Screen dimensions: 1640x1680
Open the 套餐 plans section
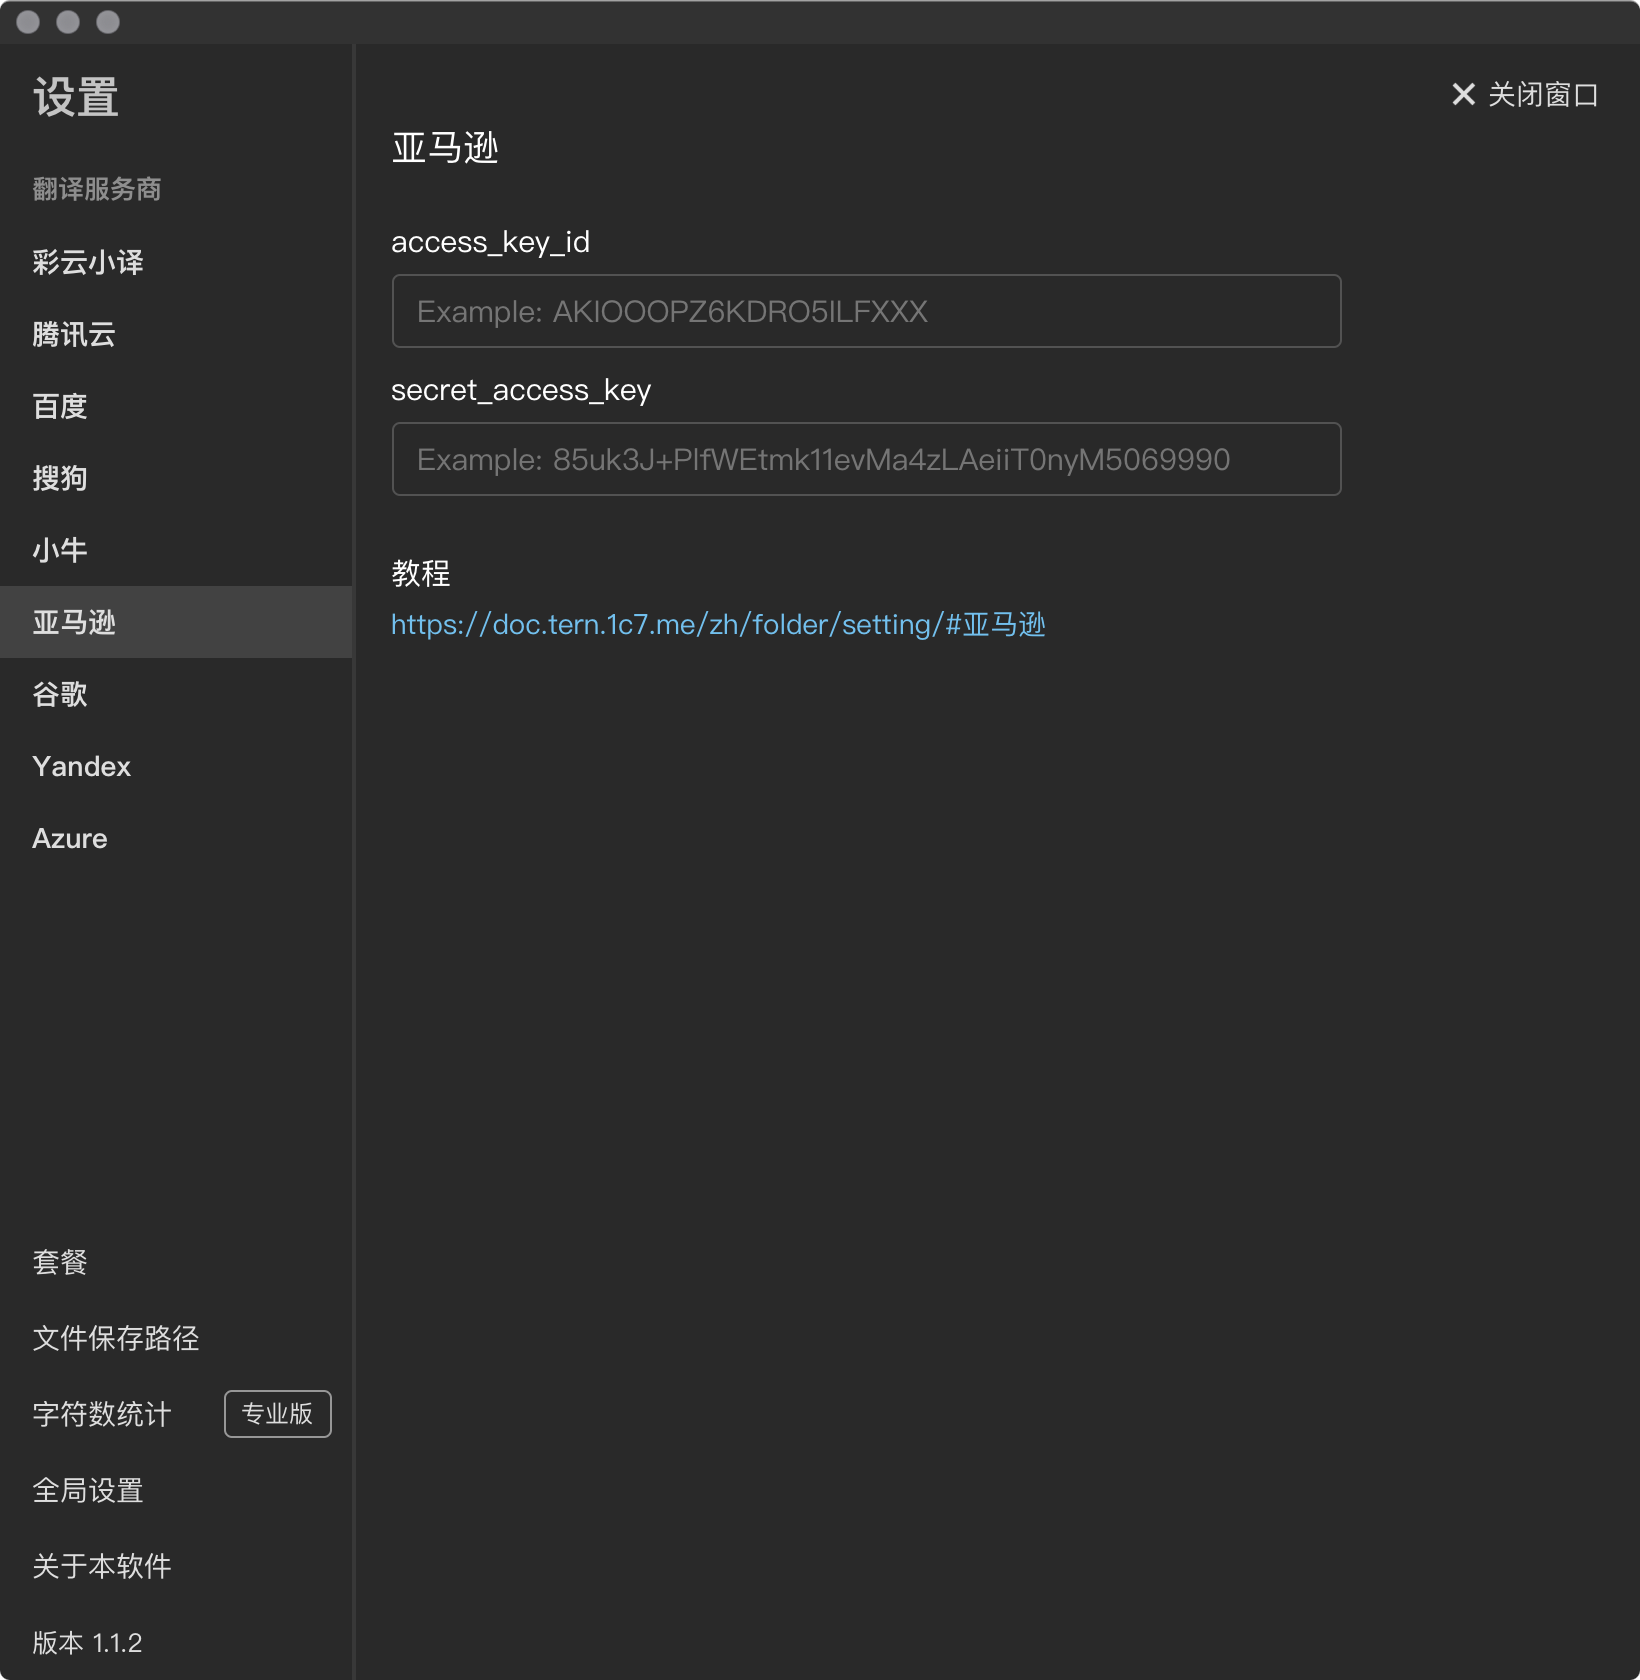coord(60,1263)
